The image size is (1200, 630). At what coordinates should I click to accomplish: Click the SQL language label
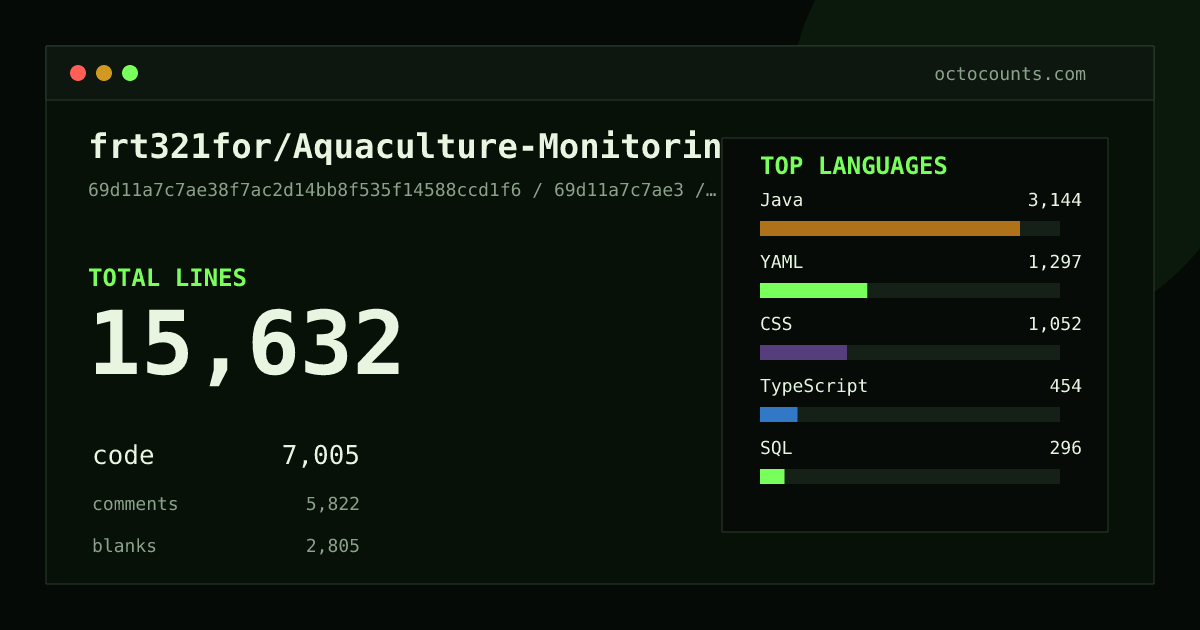[x=776, y=448]
